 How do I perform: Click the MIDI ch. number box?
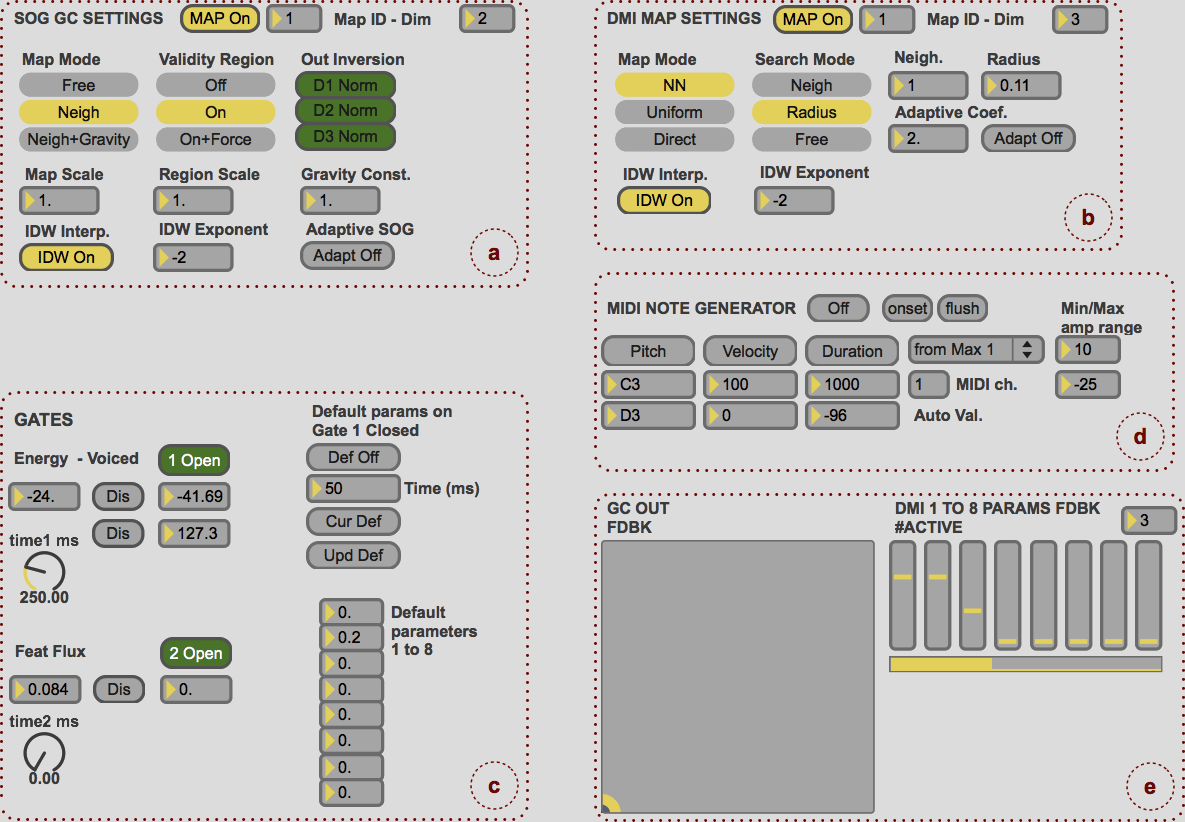tap(928, 385)
